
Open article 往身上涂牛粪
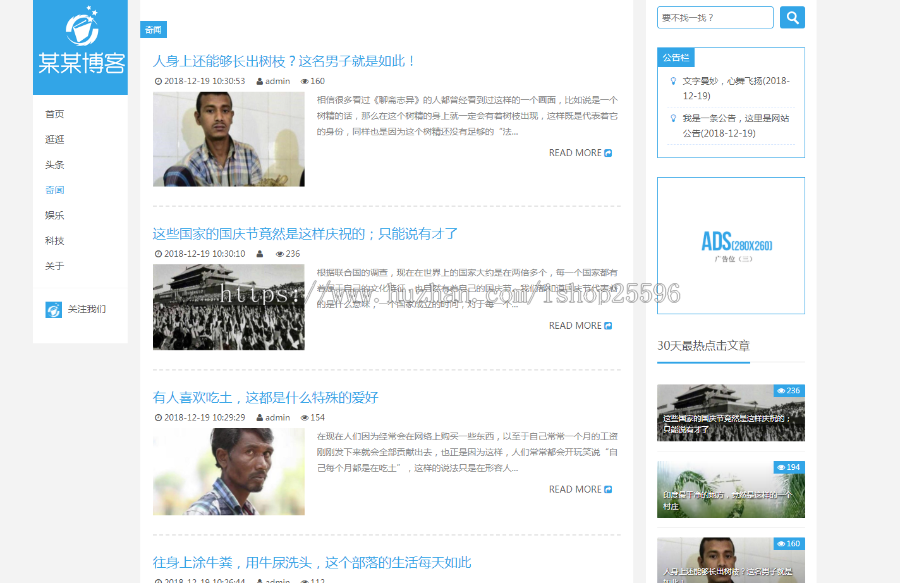coord(312,562)
